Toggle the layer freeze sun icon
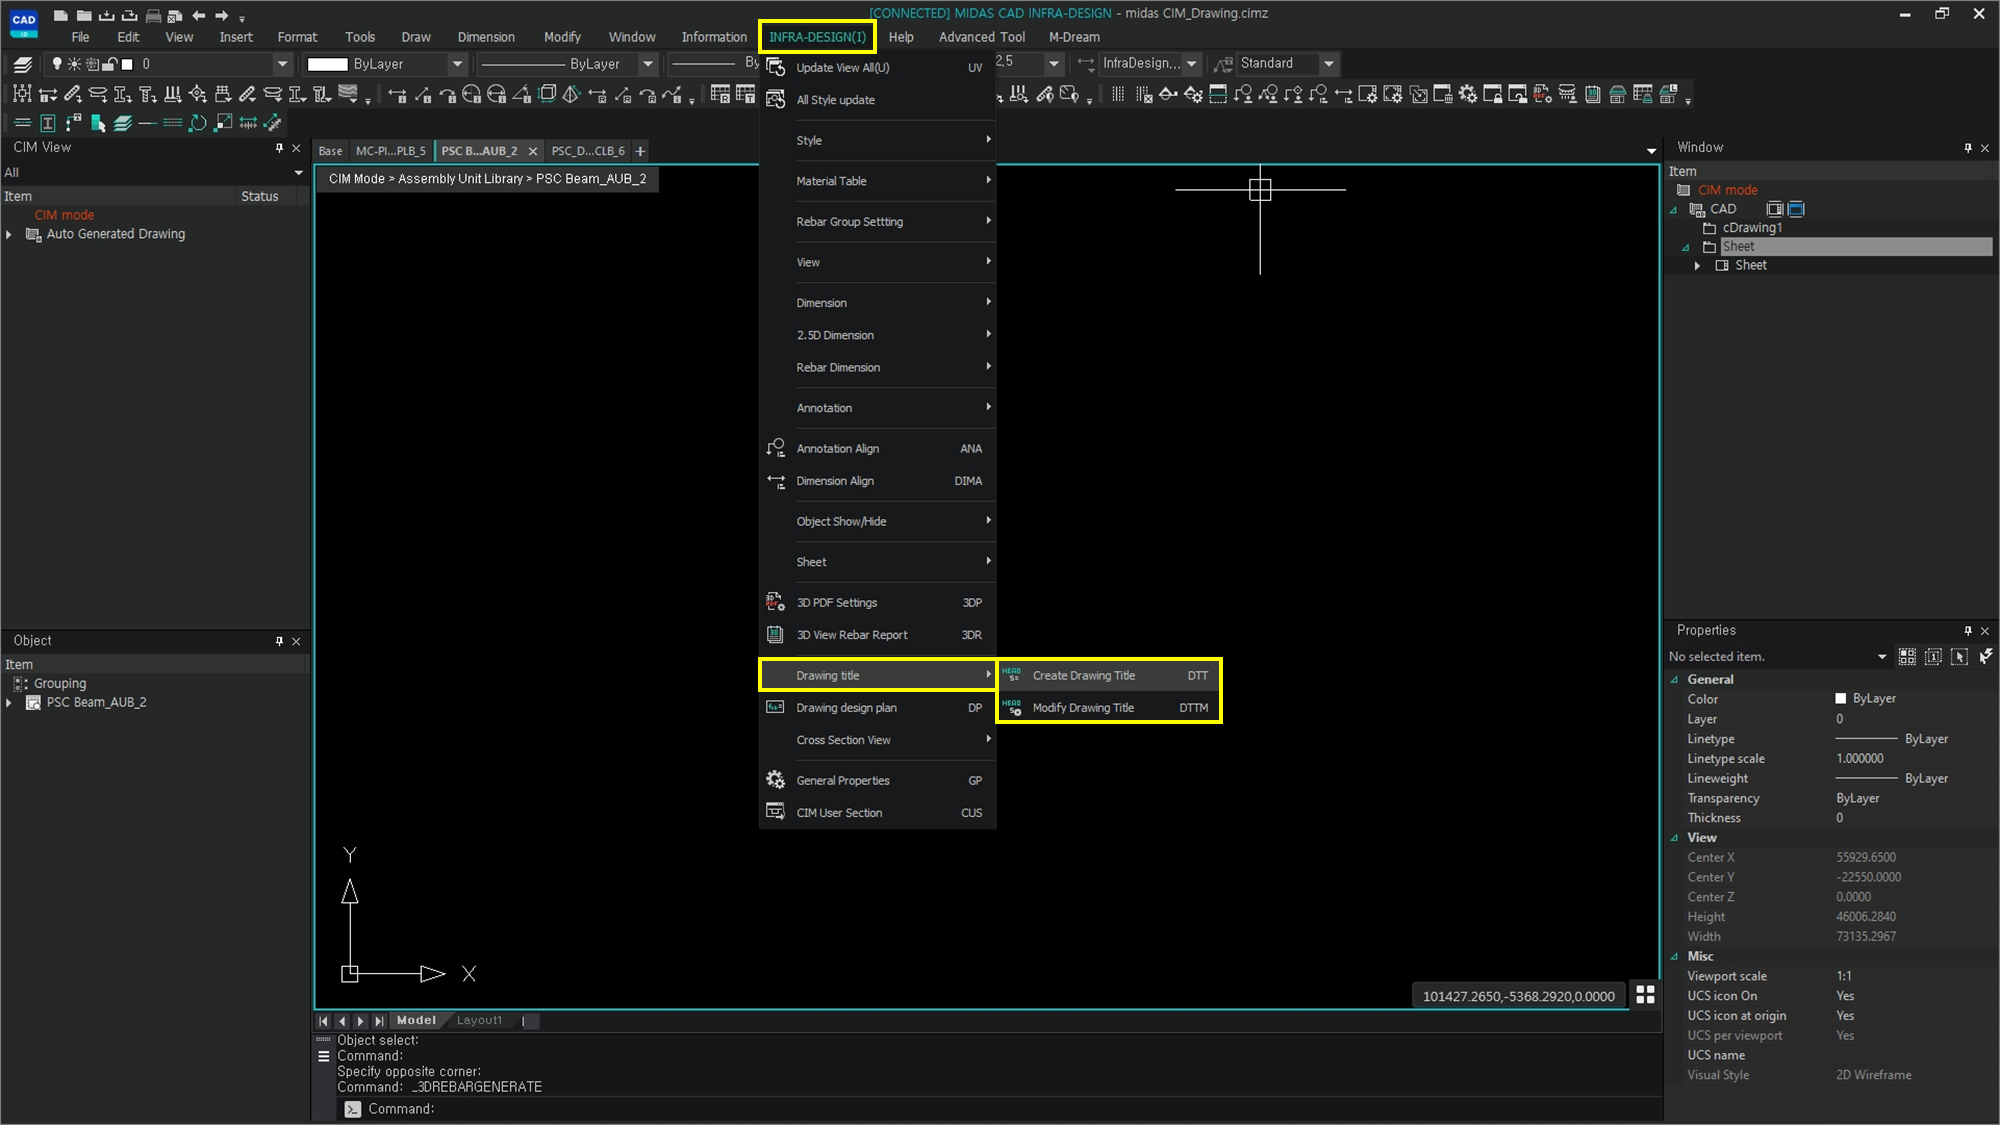 point(74,64)
